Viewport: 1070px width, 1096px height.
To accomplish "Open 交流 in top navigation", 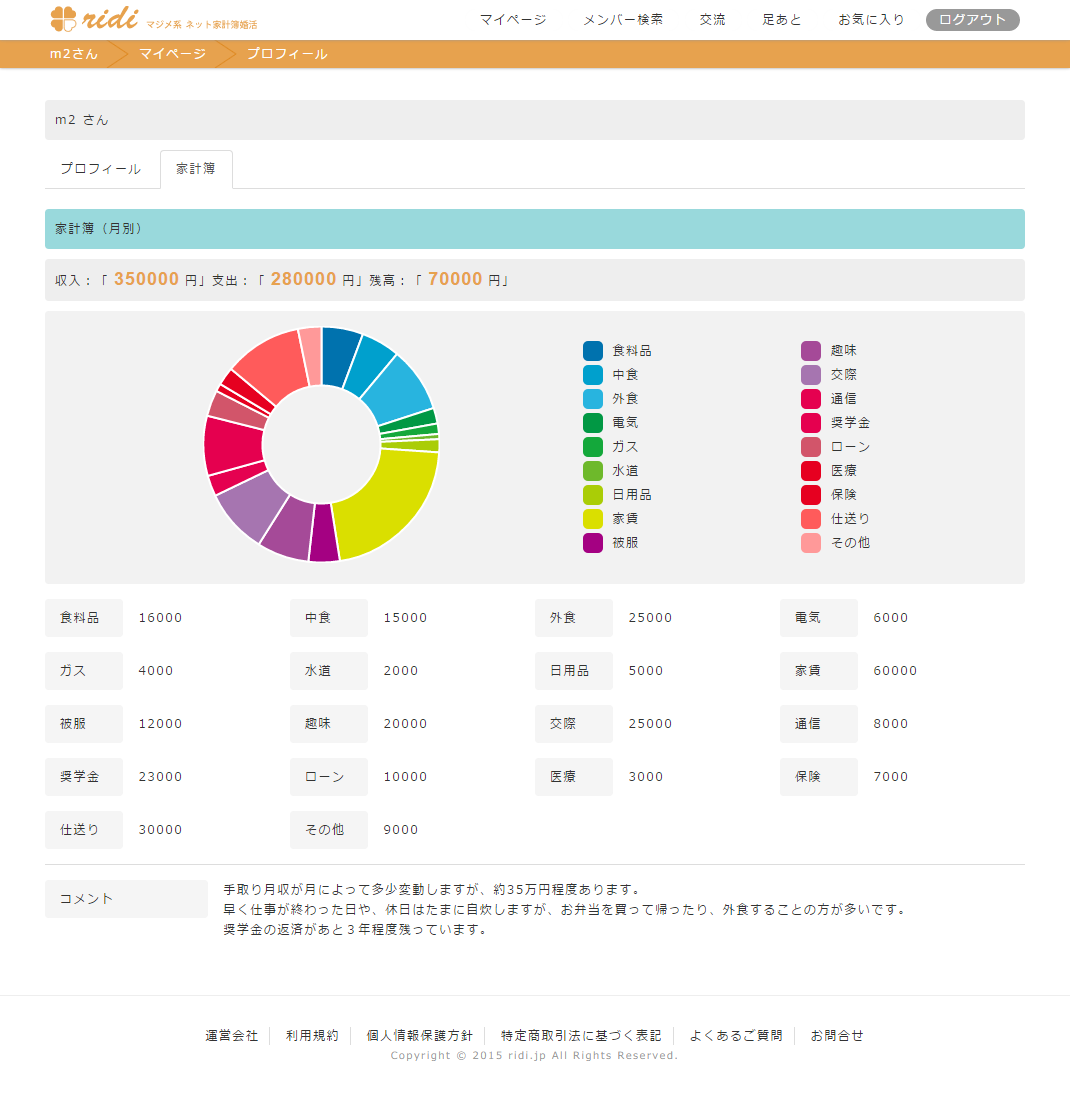I will pos(712,20).
